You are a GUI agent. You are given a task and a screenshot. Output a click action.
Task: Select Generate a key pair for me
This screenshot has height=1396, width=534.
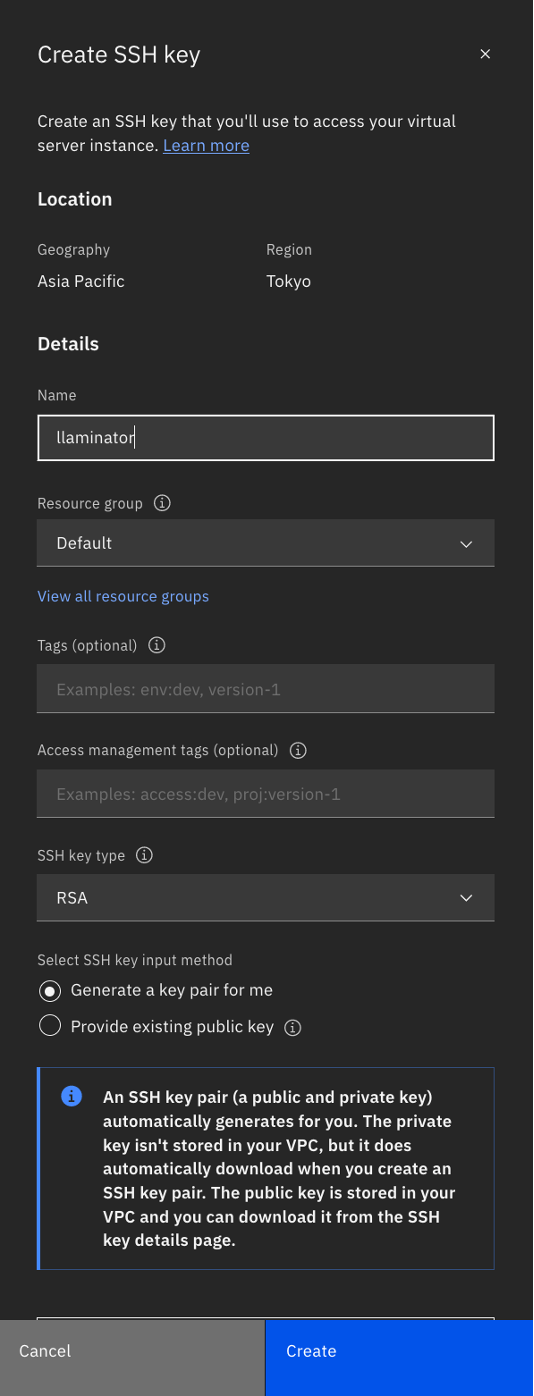(155, 991)
